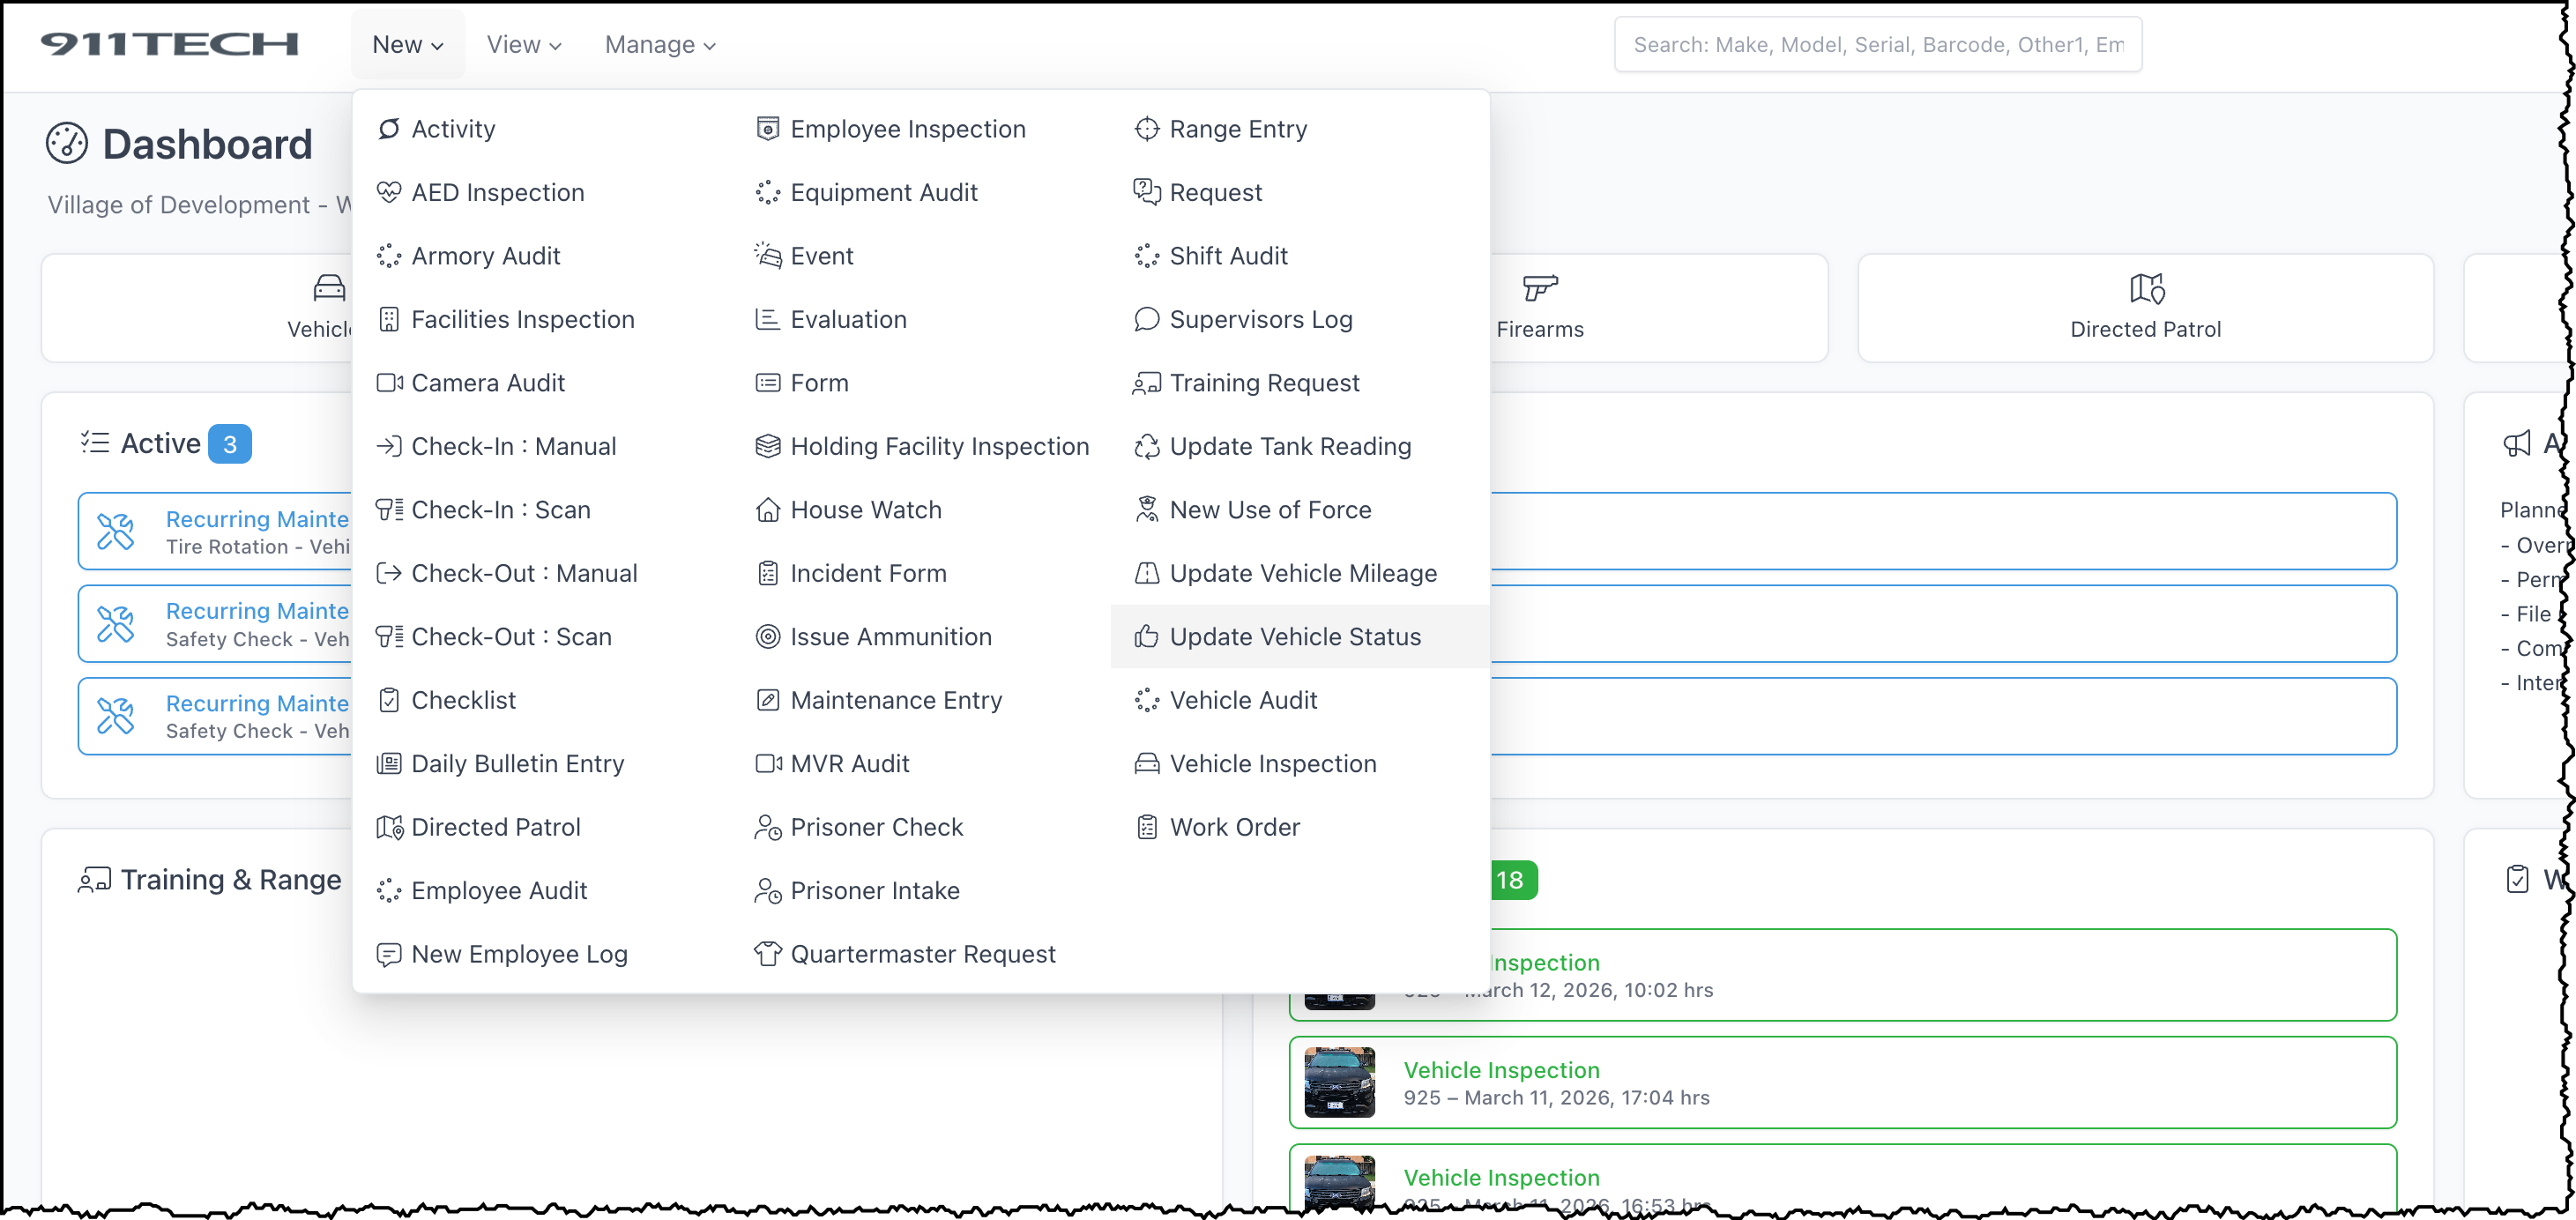Expand the View dropdown menu

click(524, 45)
